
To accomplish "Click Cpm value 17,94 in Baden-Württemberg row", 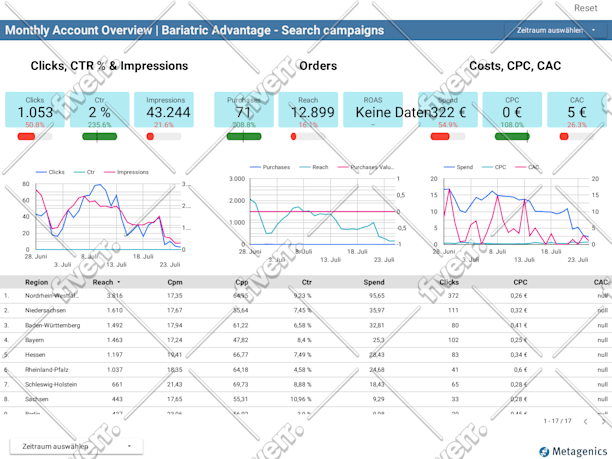I will [174, 325].
